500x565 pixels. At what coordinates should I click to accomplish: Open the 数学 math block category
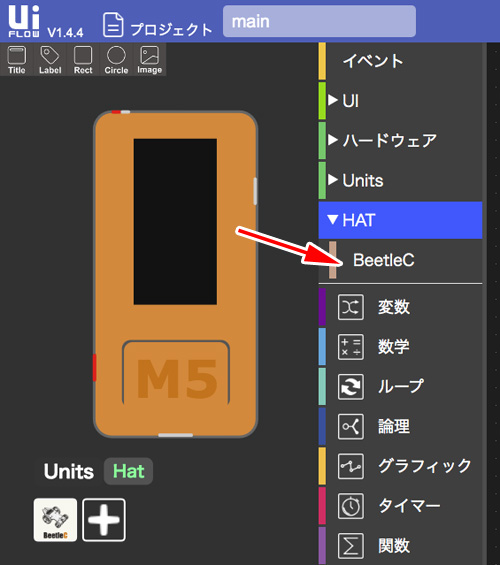coord(400,347)
